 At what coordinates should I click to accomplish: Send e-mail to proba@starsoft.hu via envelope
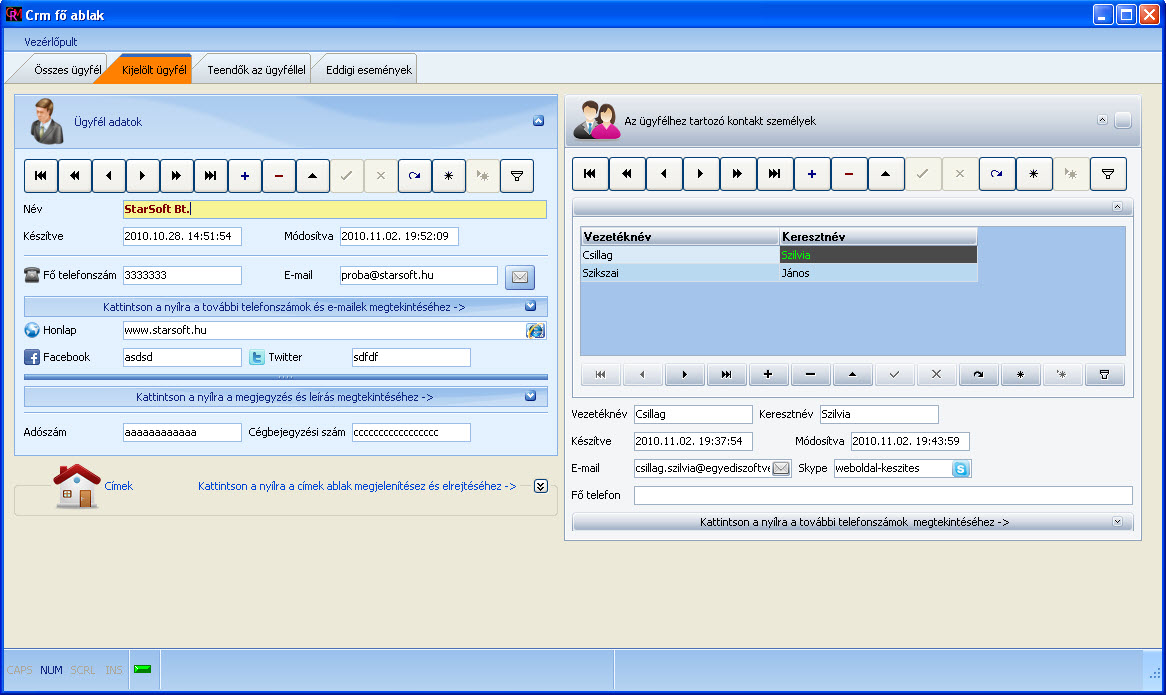coord(520,277)
